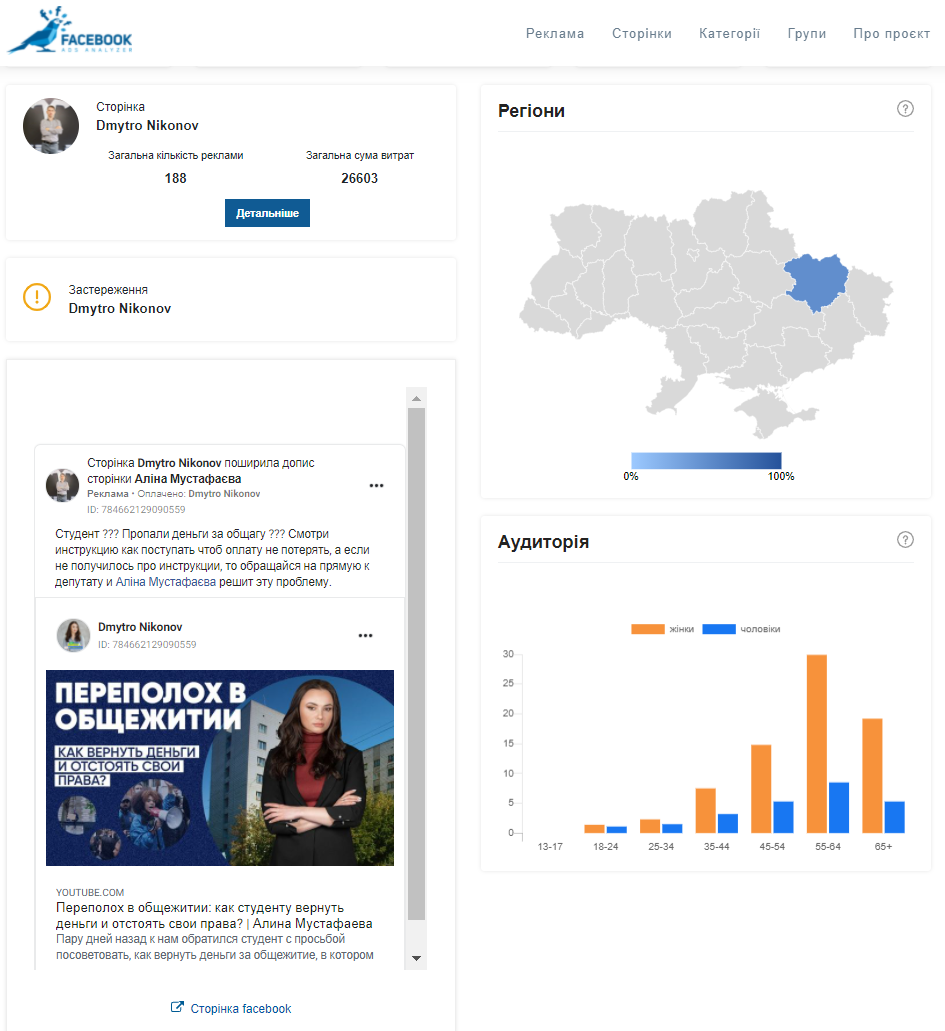This screenshot has width=945, height=1031.
Task: Click Аліна Мустафаєва link in post text
Action: pos(165,581)
